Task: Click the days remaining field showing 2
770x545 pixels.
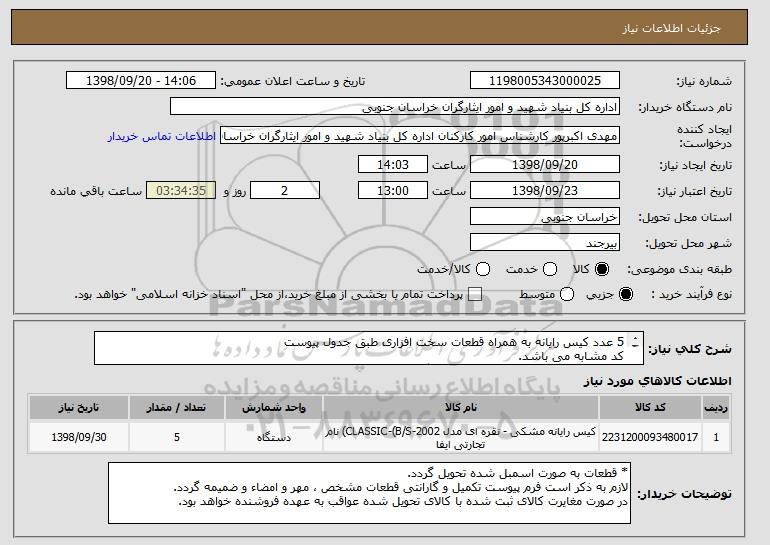Action: coord(285,191)
